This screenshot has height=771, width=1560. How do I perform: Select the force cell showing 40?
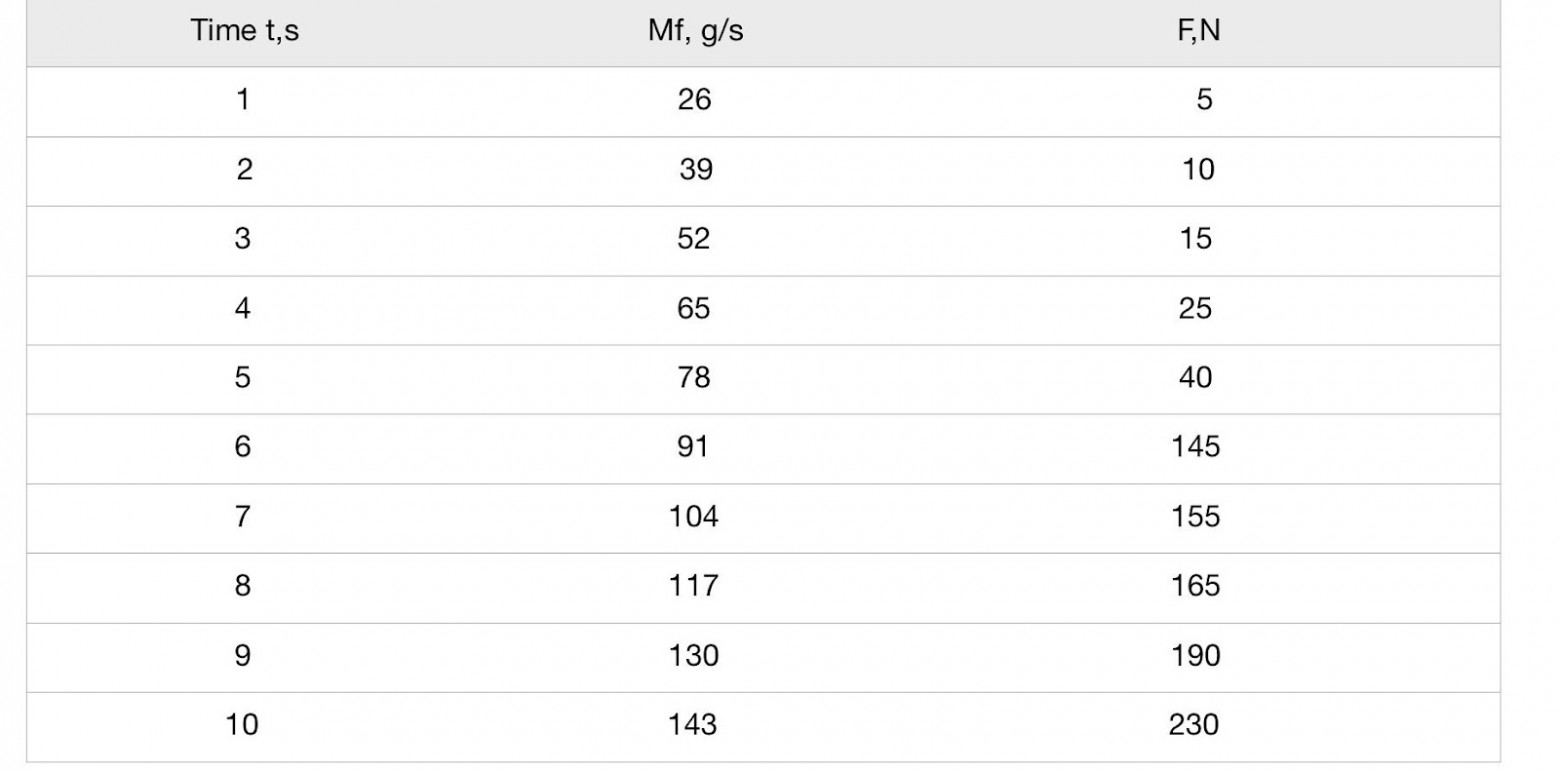(1195, 377)
